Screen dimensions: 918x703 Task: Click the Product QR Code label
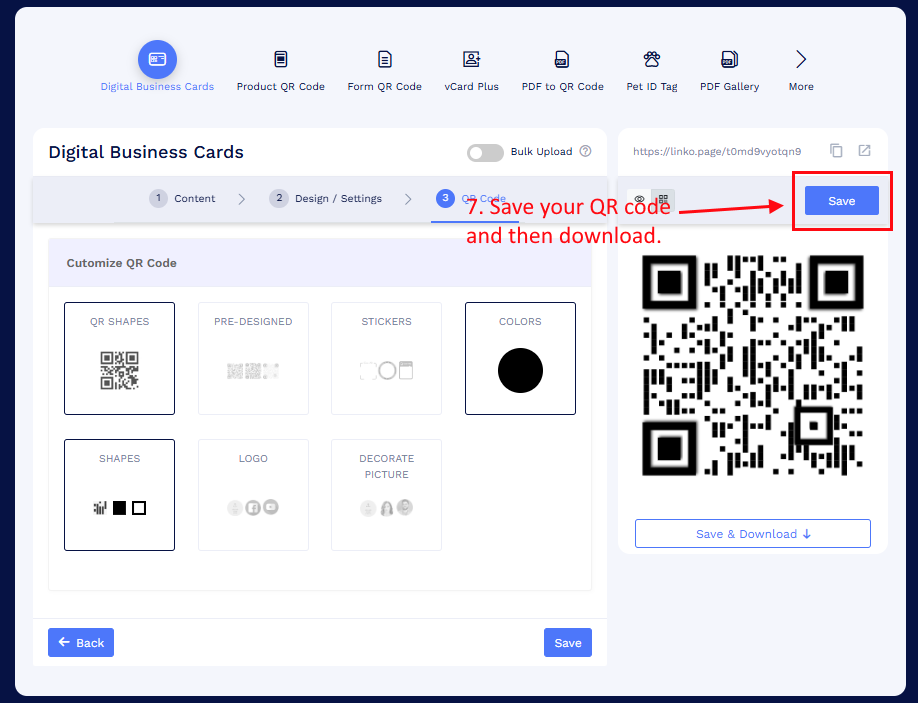coord(280,87)
